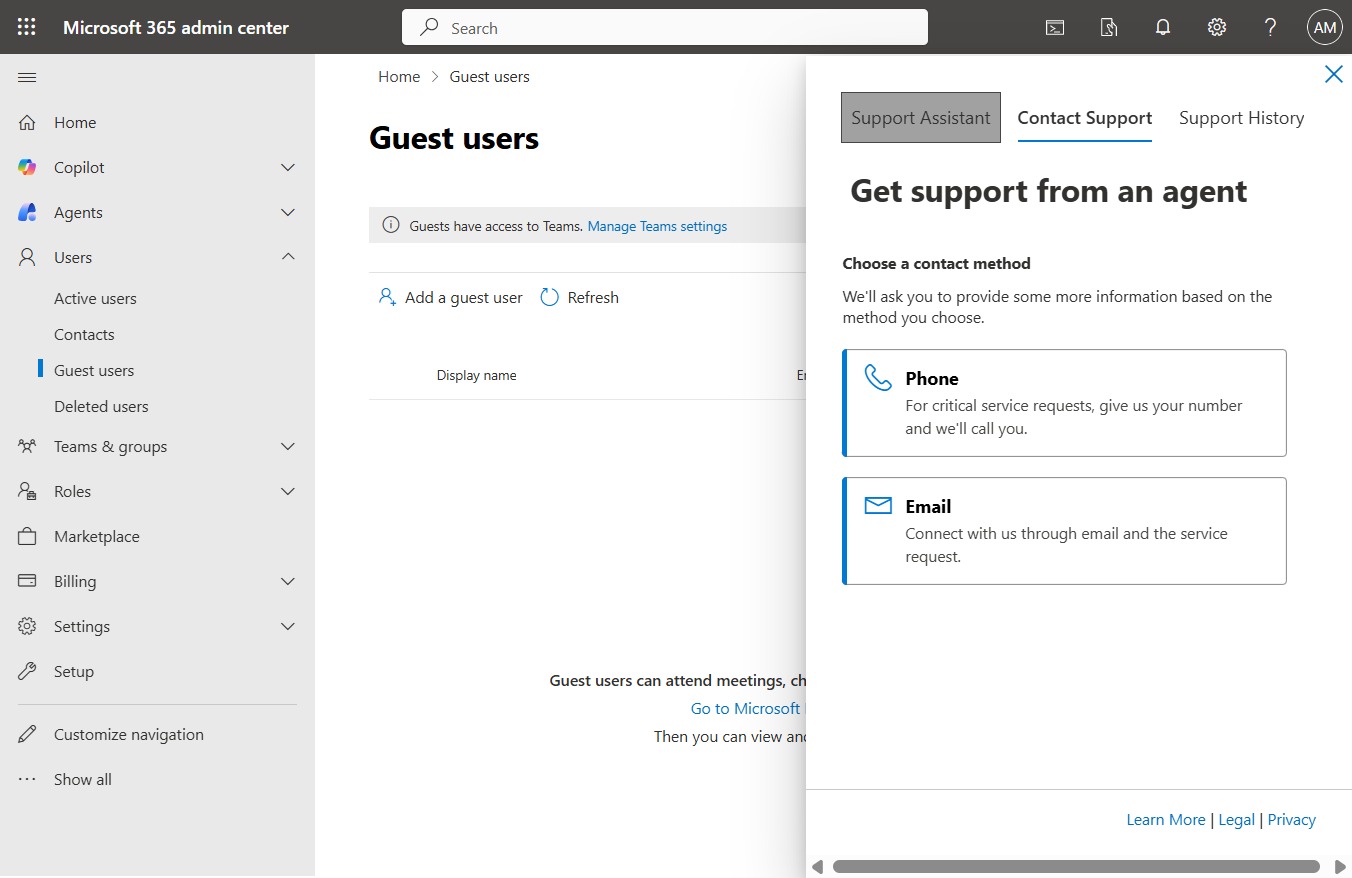
Task: Switch to the Support Assistant tab
Action: [x=921, y=118]
